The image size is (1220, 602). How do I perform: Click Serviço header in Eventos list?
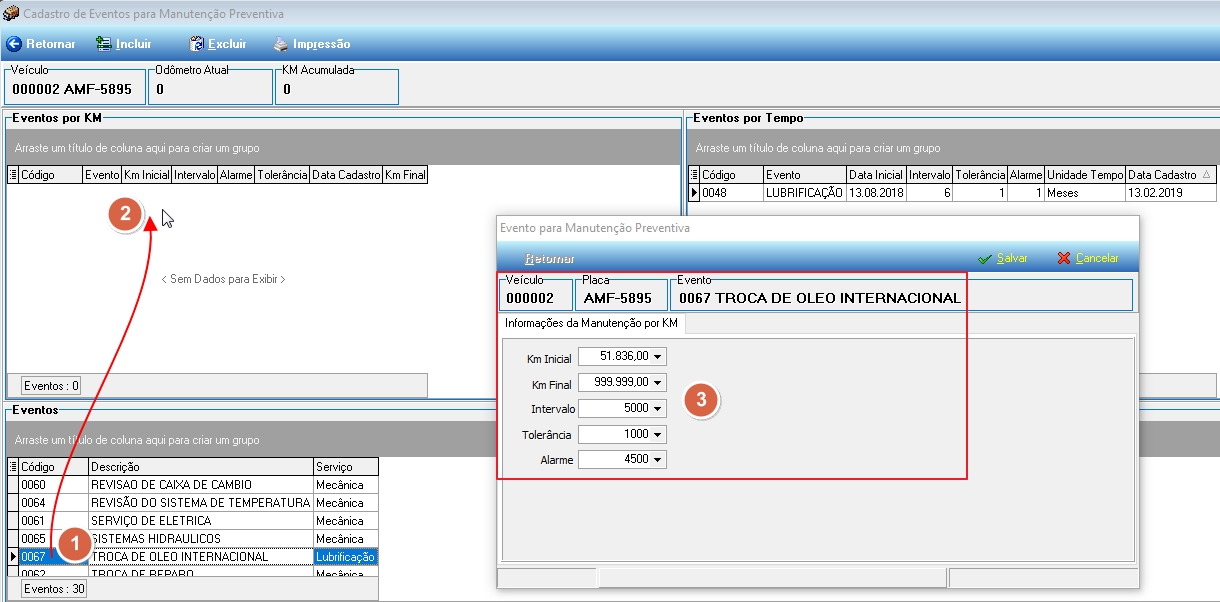pyautogui.click(x=346, y=467)
